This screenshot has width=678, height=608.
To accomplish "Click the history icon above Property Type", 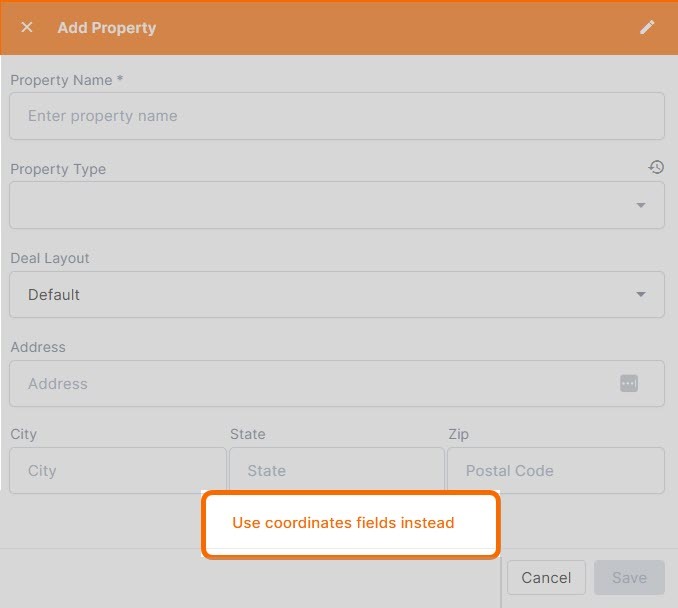I will [656, 167].
